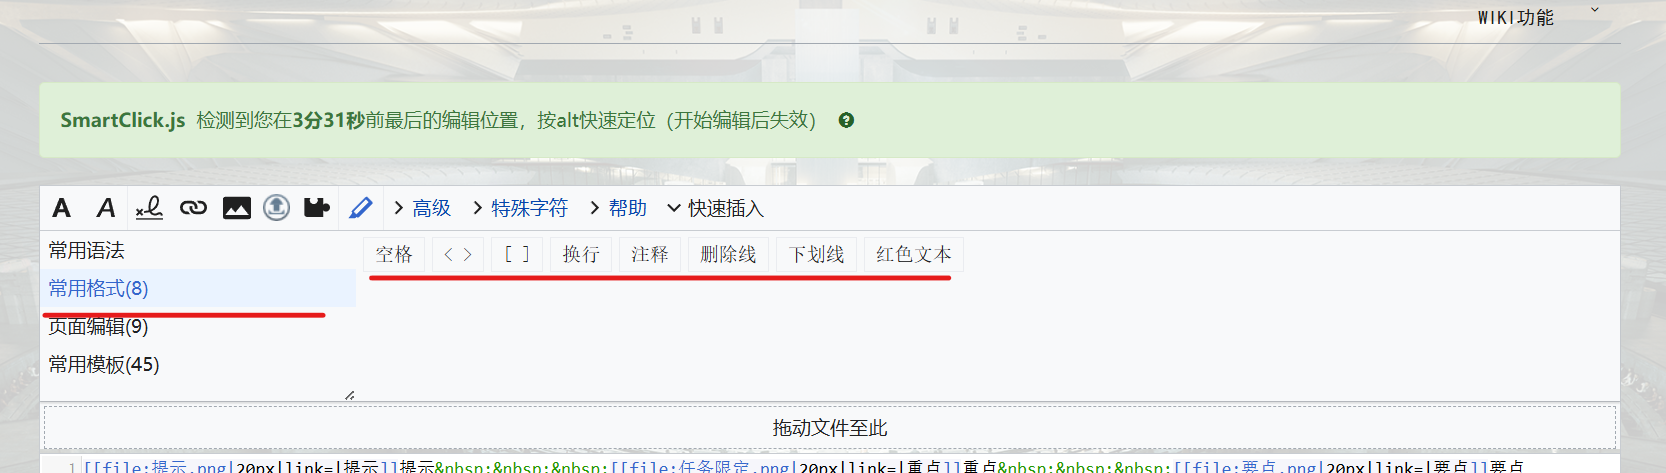Image resolution: width=1666 pixels, height=473 pixels.
Task: Insert 空格 snippet button
Action: (x=394, y=254)
